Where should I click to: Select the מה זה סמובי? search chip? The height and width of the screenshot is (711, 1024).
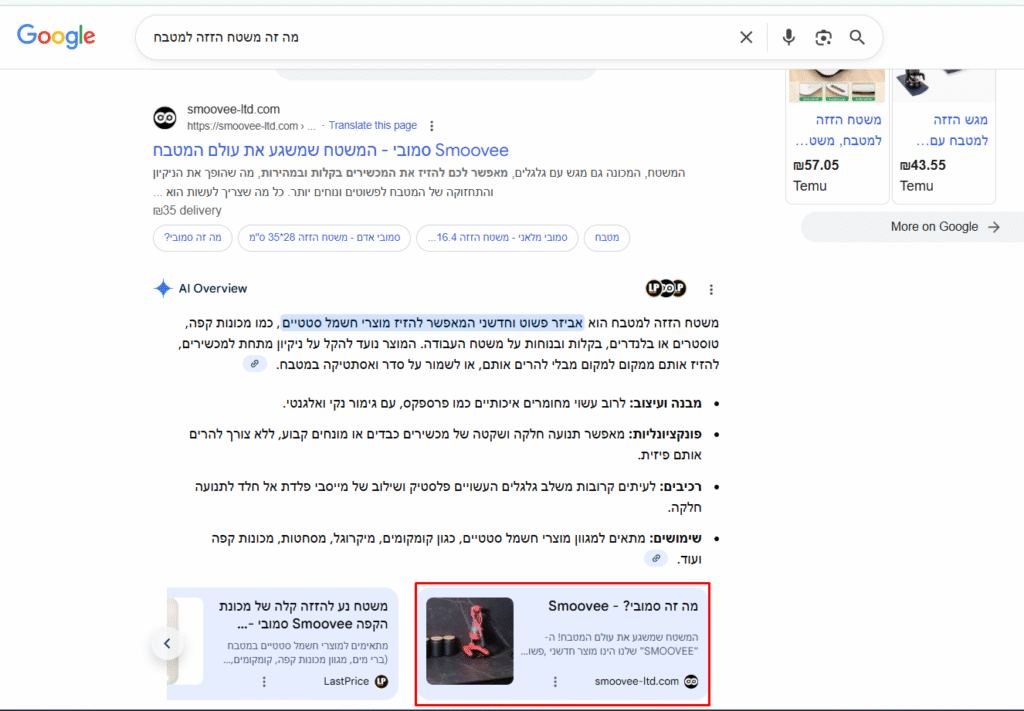tap(192, 238)
